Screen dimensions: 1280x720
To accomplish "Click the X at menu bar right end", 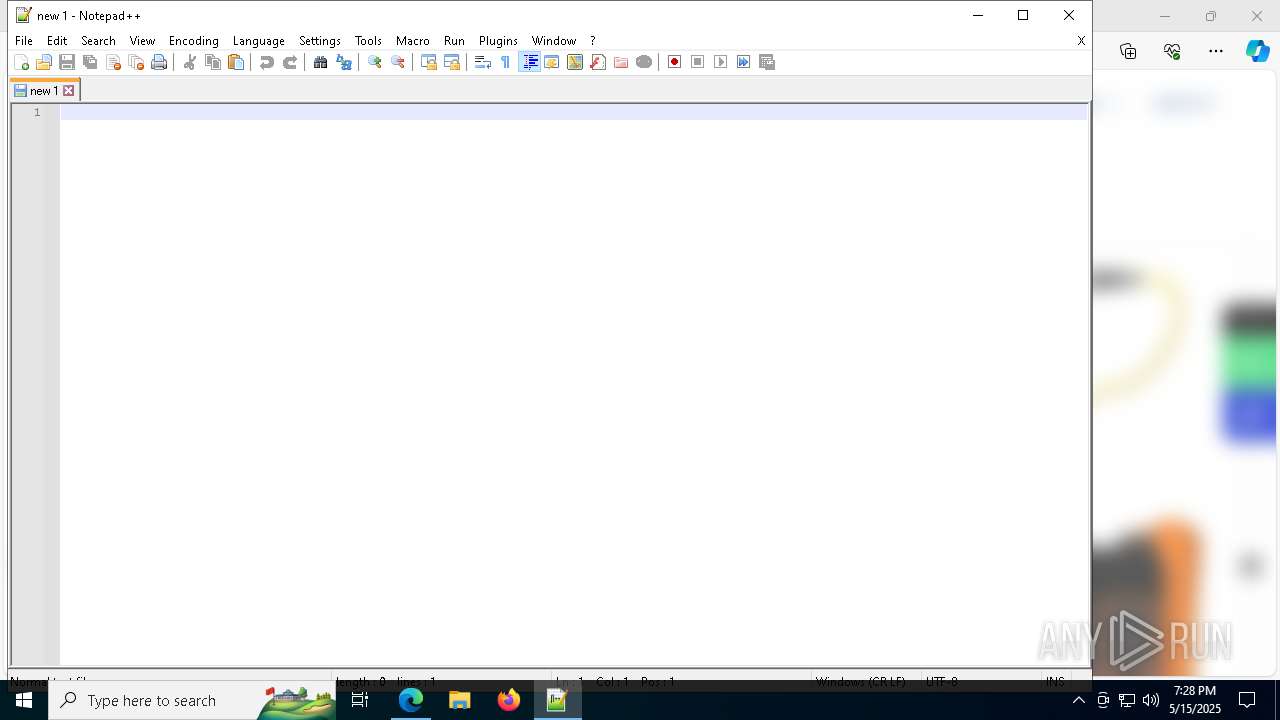I will click(1081, 41).
